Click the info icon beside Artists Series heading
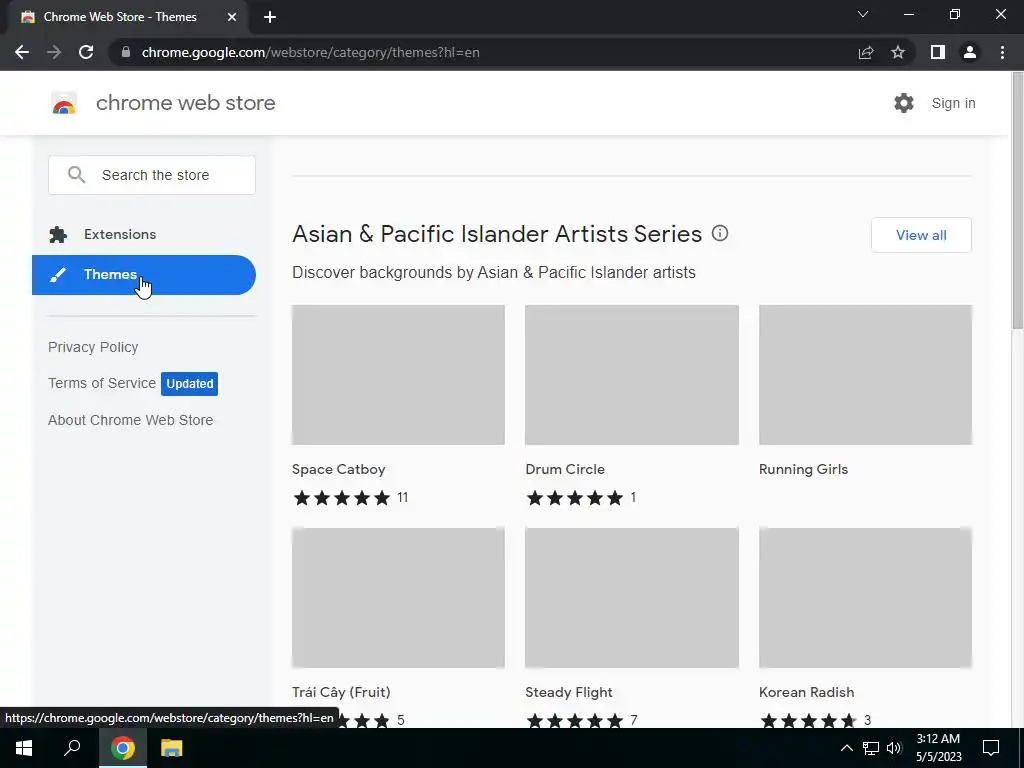 tap(720, 233)
